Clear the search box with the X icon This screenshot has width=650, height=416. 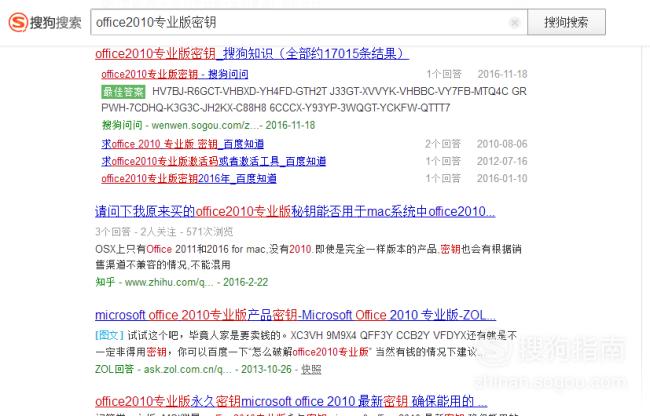click(x=514, y=22)
